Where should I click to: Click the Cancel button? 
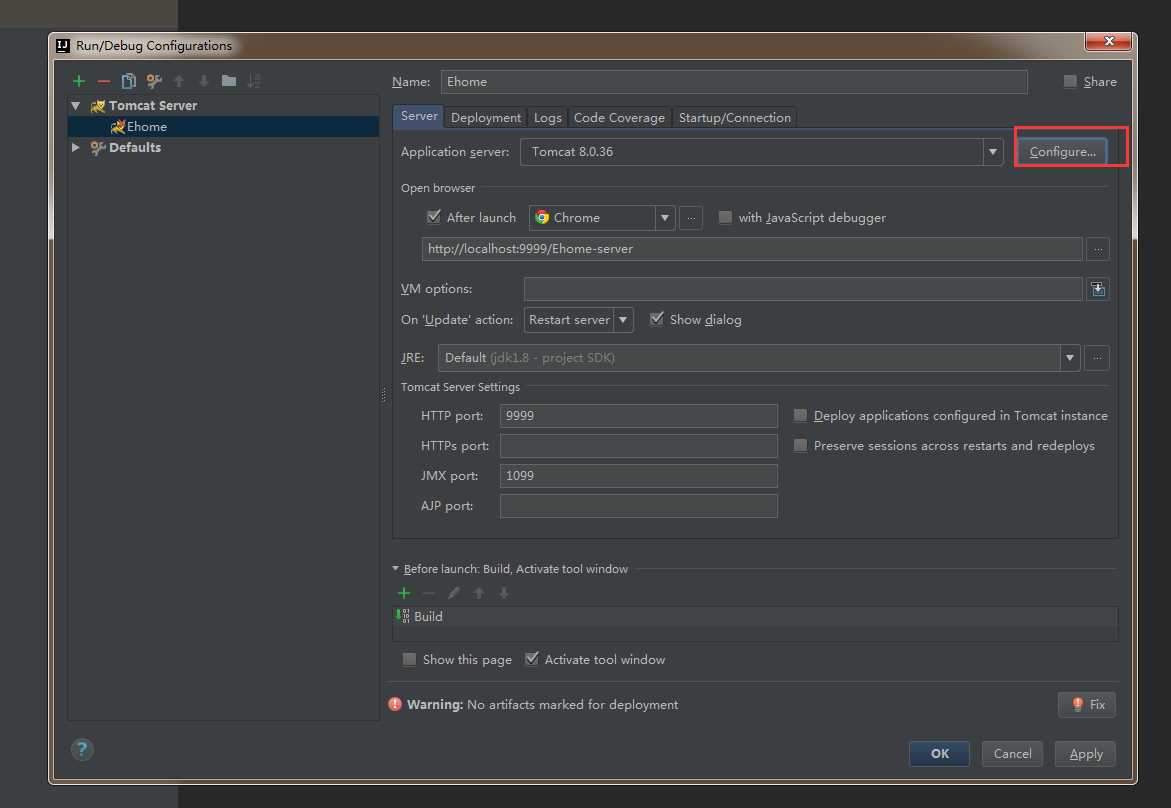click(x=1012, y=754)
